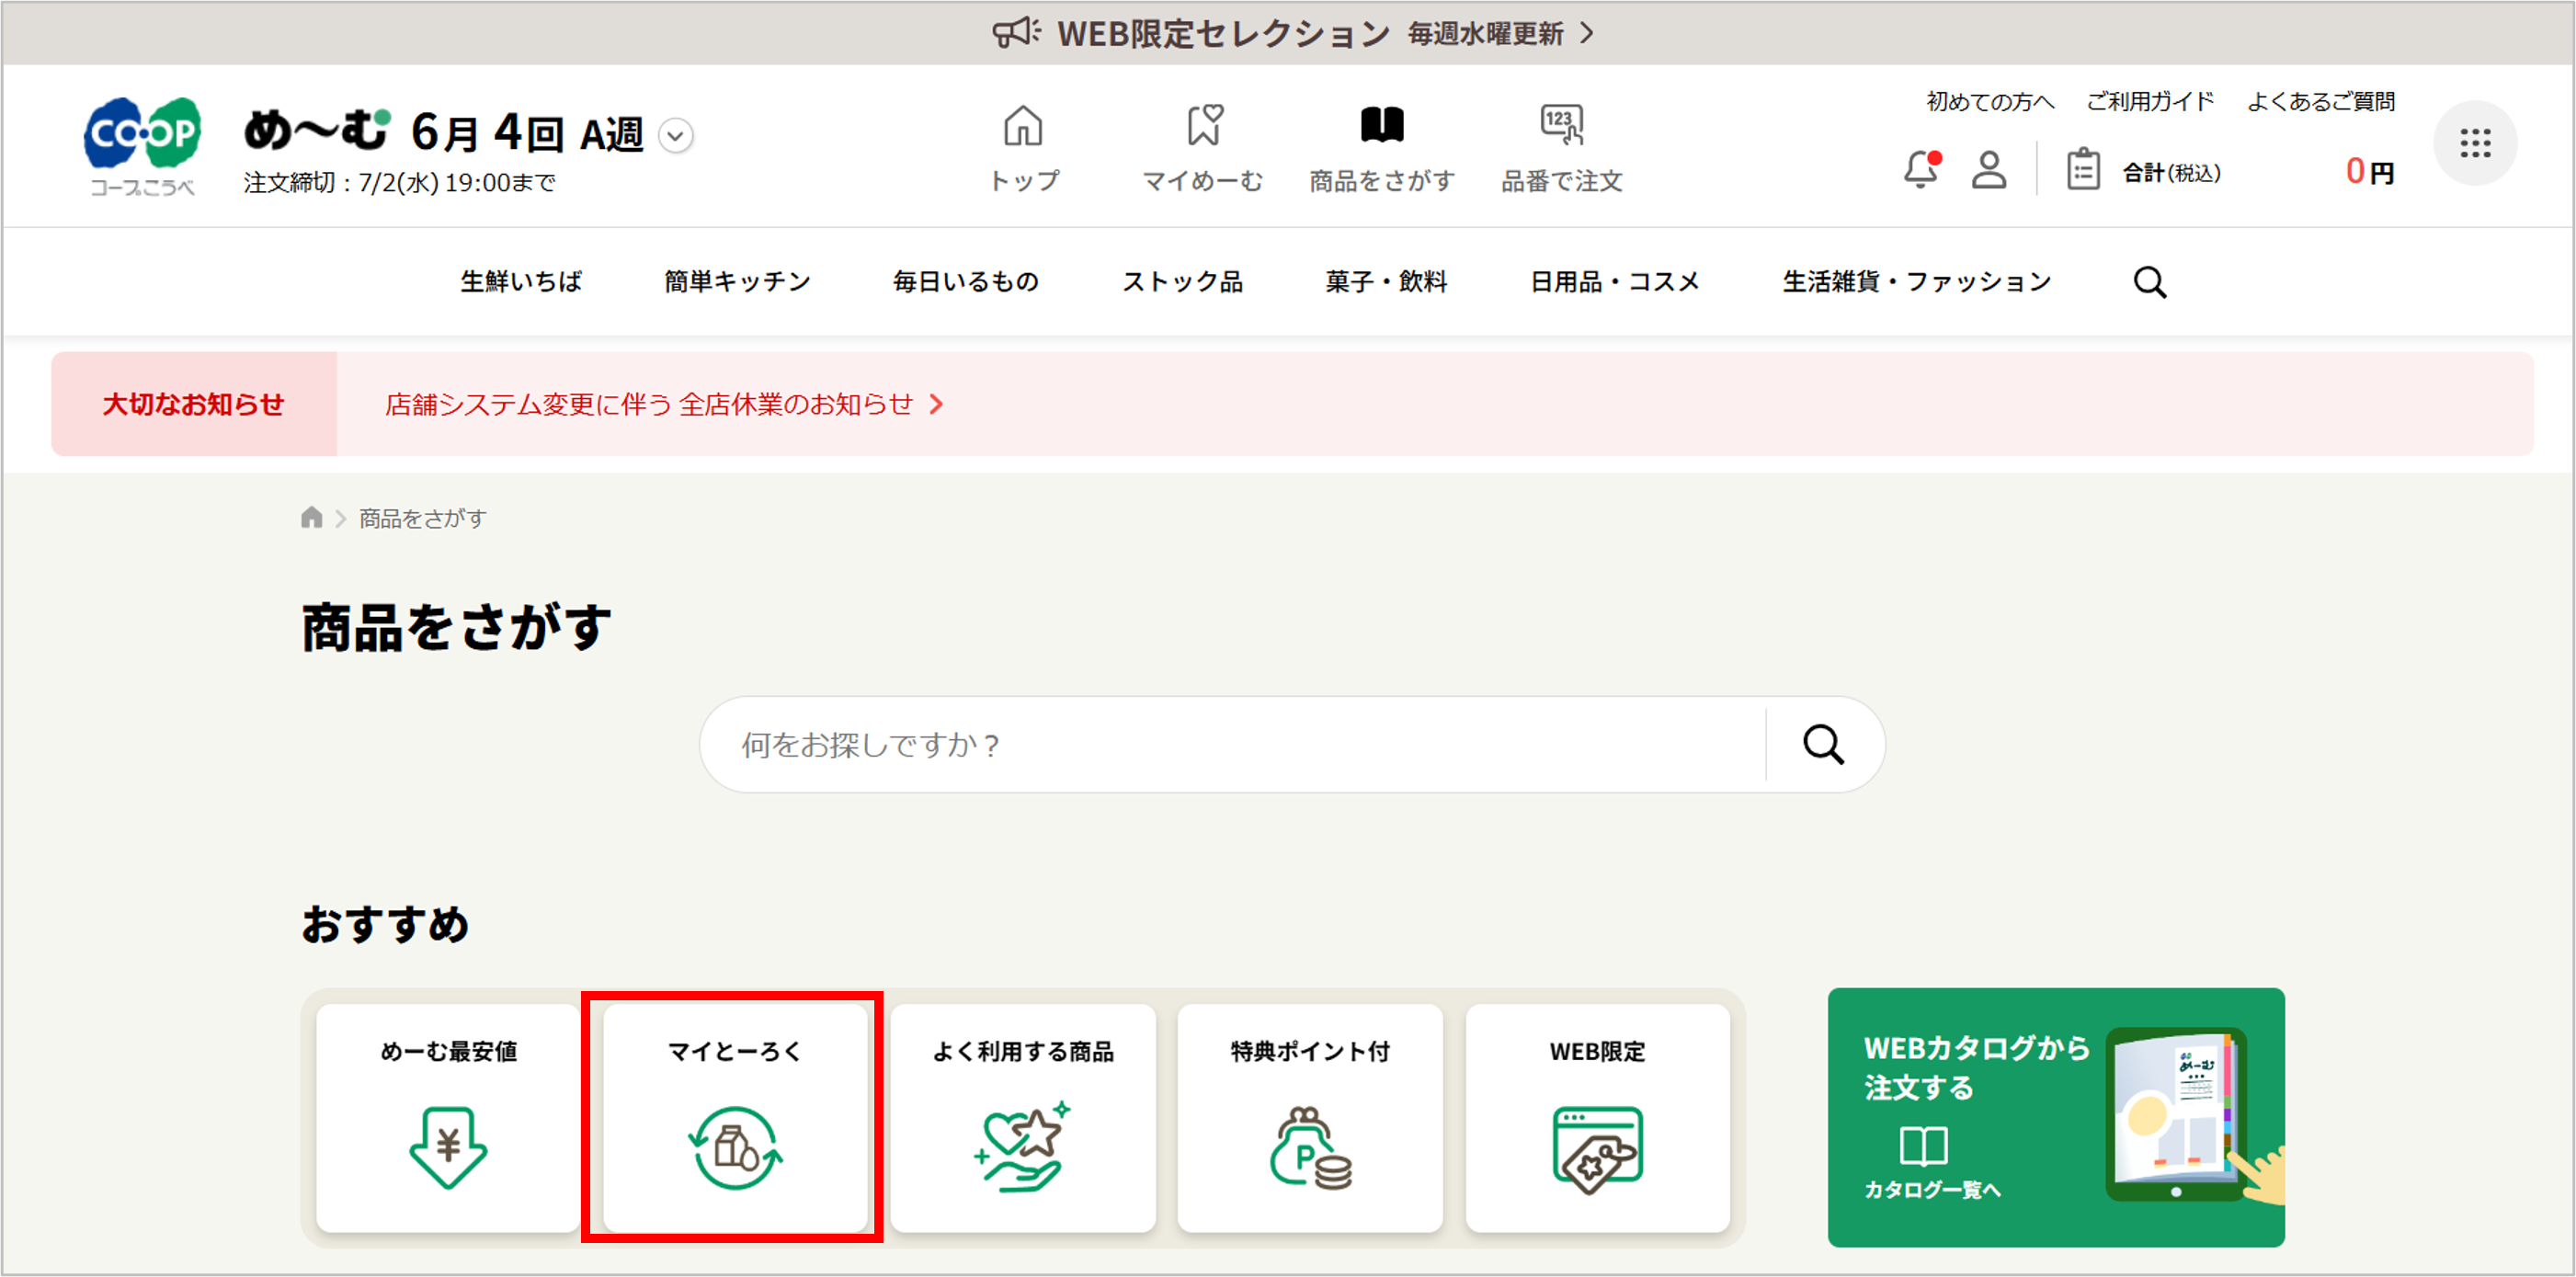Click 商品をさがす breadcrumb text
This screenshot has height=1277, width=2576.
(x=423, y=518)
